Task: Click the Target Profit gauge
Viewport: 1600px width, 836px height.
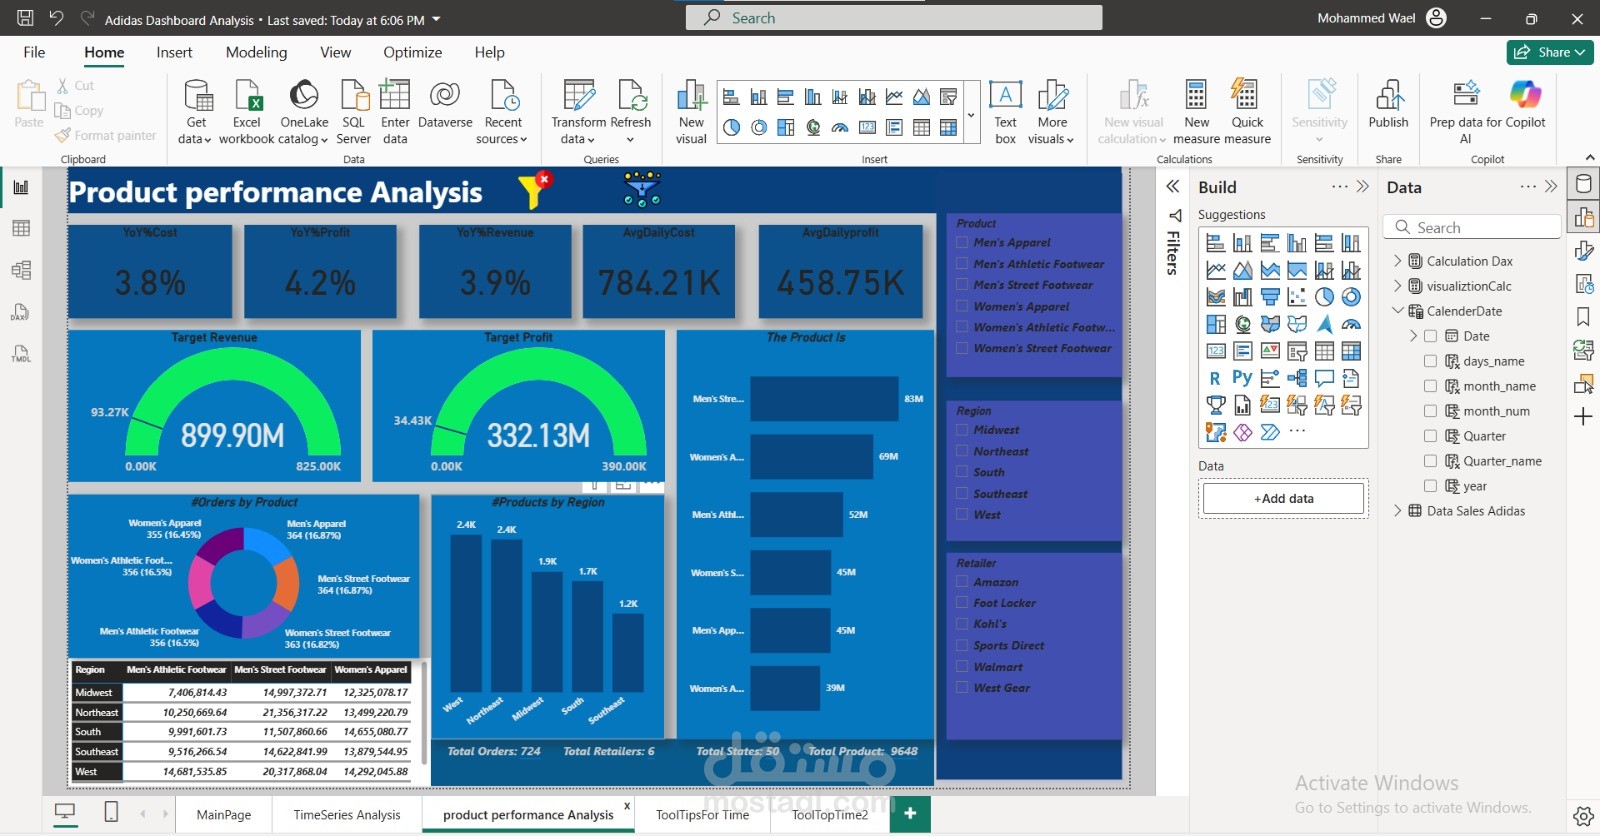Action: [518, 406]
